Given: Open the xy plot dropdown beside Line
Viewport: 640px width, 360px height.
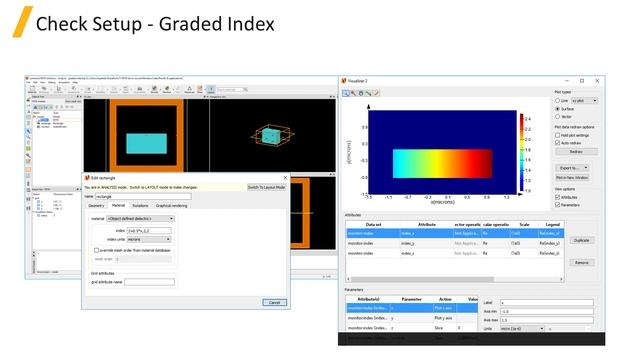Looking at the screenshot, I should [x=584, y=100].
